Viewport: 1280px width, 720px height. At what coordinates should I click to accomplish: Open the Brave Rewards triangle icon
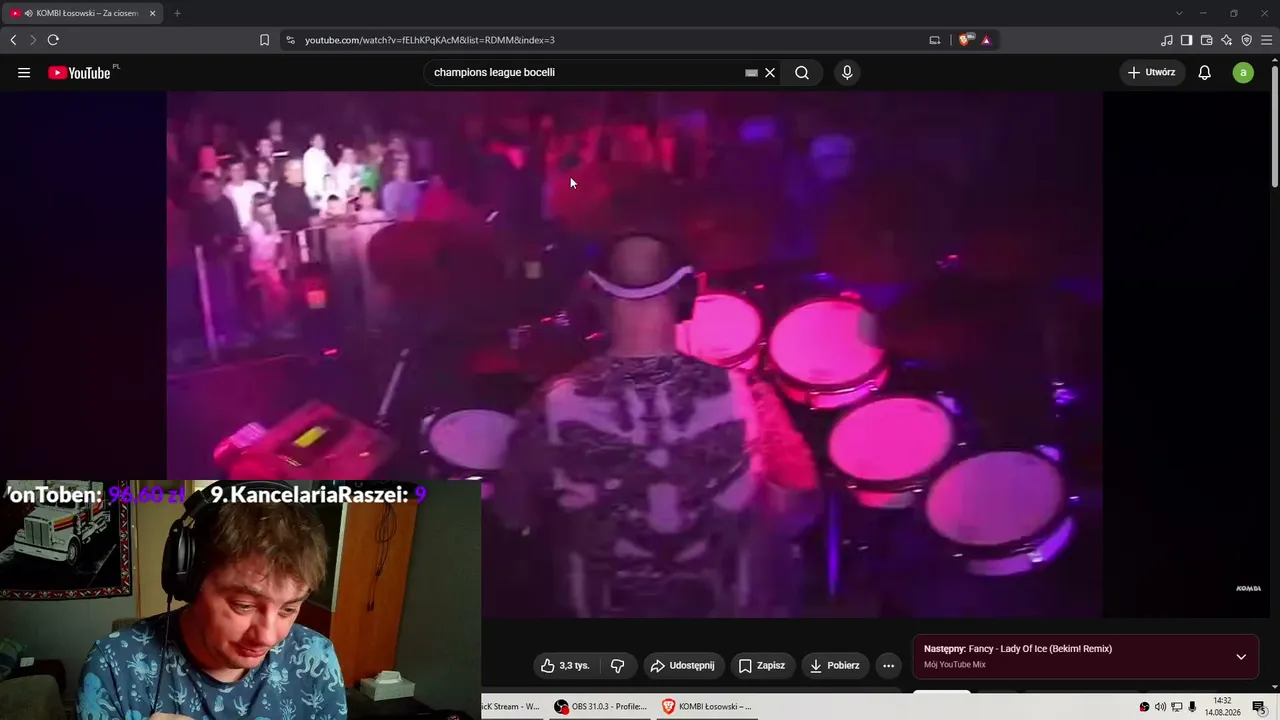986,40
